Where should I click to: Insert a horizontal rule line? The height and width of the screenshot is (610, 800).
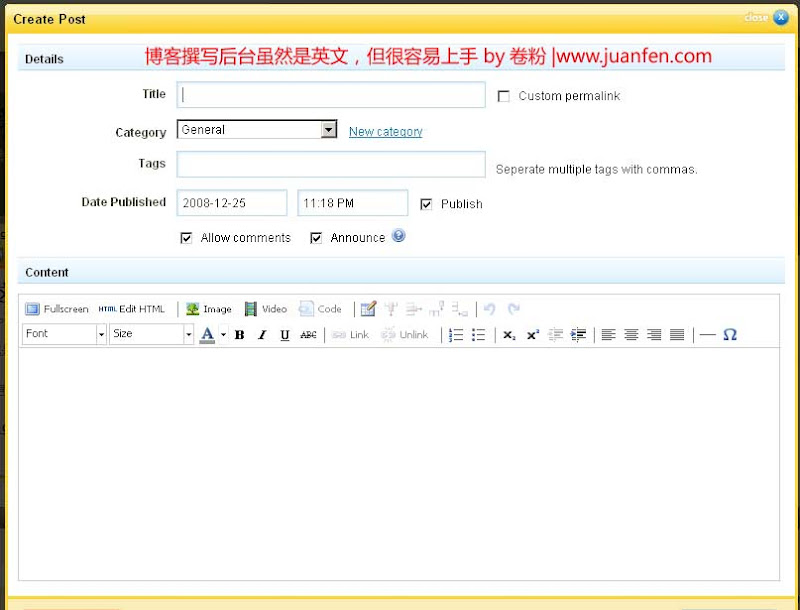pos(707,335)
